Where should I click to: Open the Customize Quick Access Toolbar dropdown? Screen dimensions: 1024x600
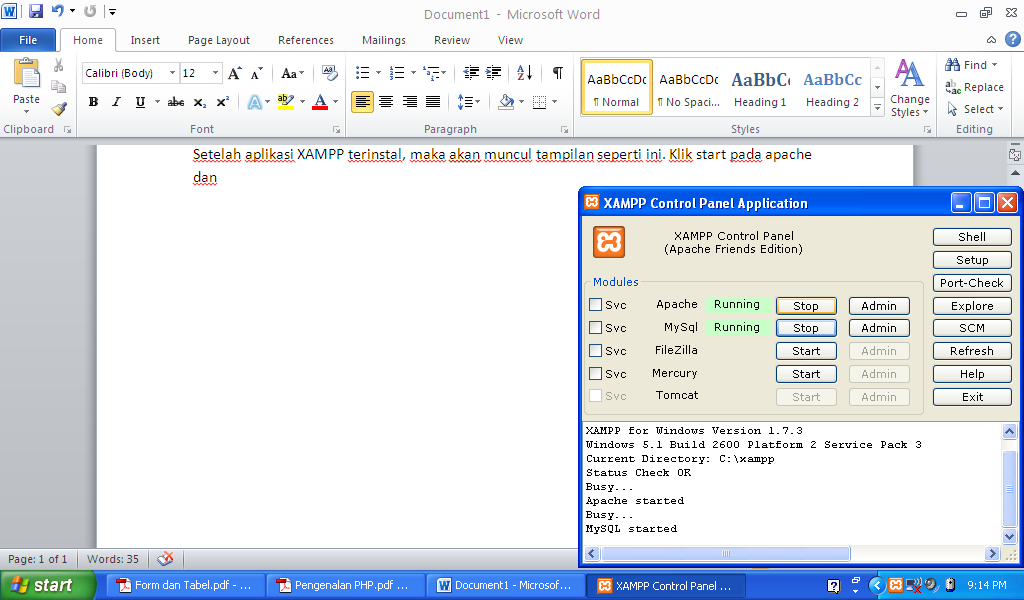point(112,11)
